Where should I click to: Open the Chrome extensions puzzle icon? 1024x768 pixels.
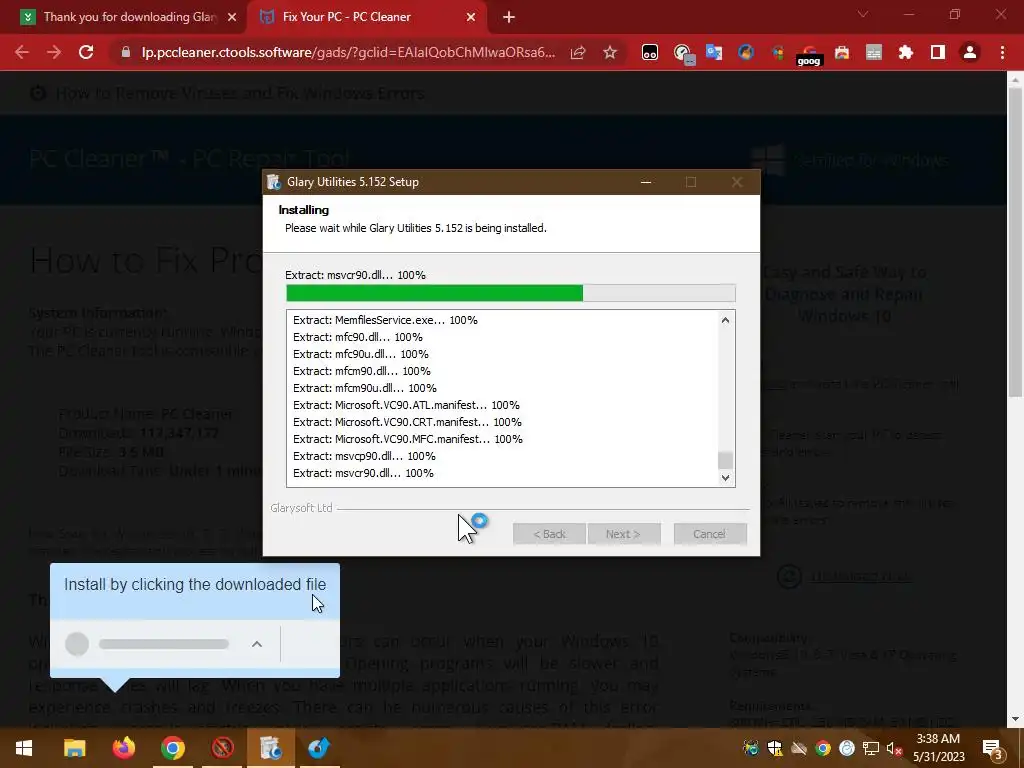pos(906,52)
